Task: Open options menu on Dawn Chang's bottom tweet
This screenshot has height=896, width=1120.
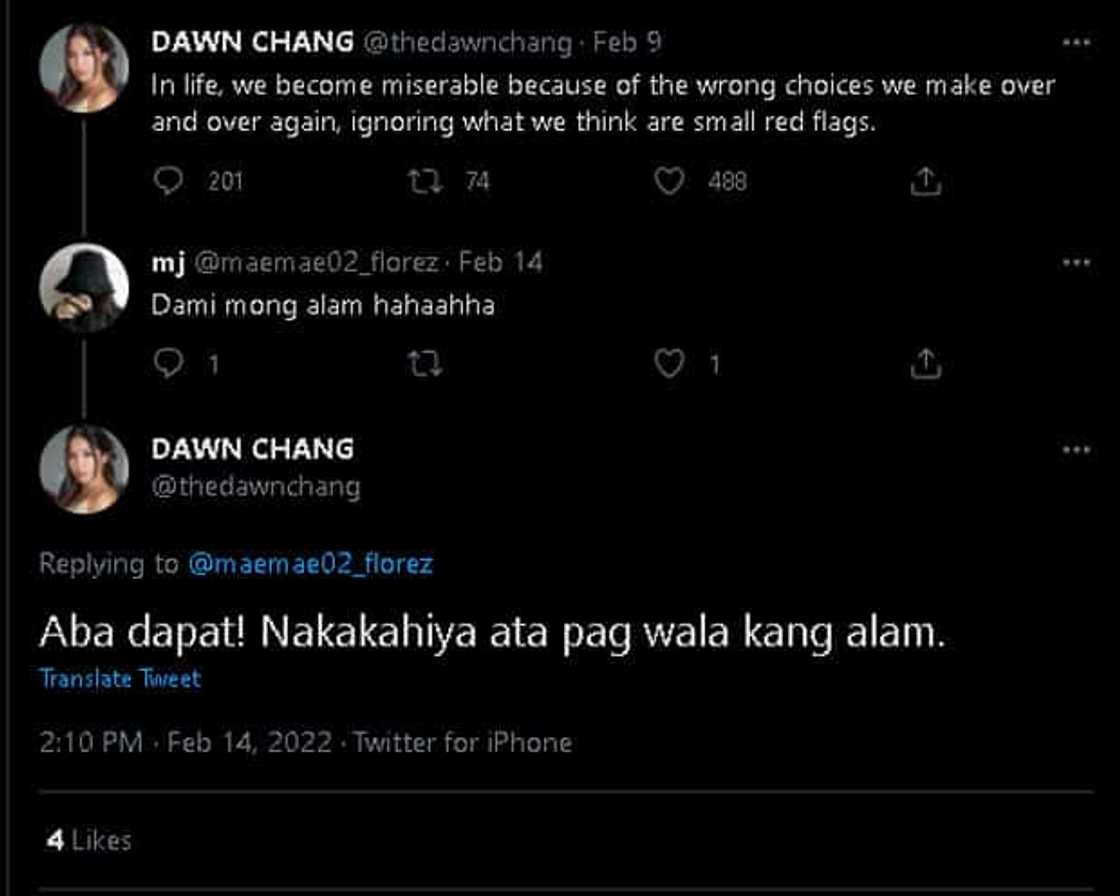Action: (1075, 450)
